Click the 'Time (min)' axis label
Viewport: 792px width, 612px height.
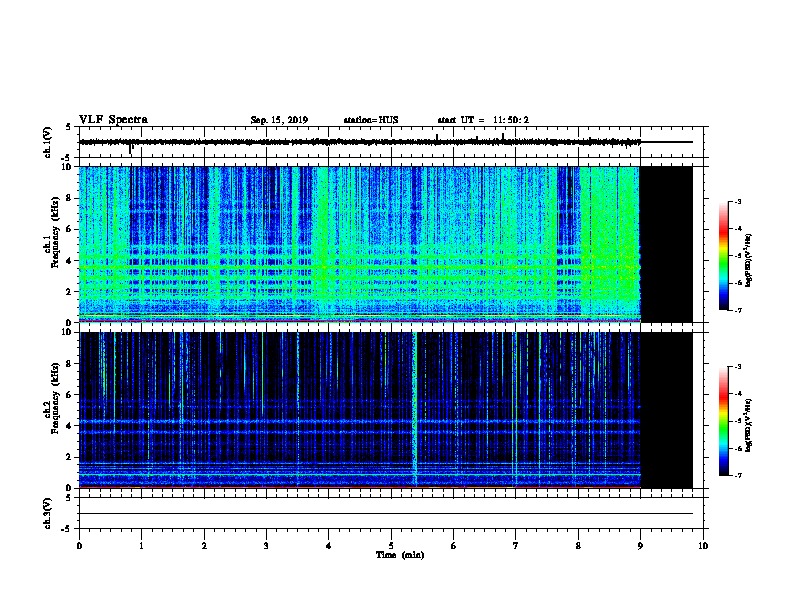point(400,555)
